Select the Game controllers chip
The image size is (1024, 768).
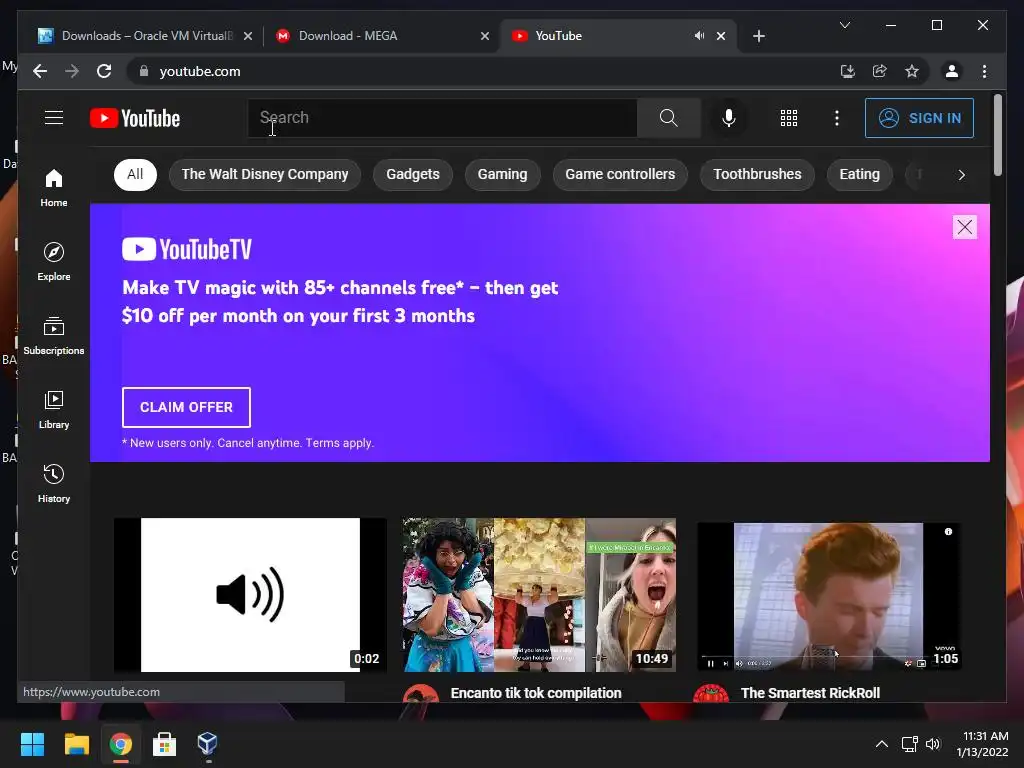(x=620, y=174)
